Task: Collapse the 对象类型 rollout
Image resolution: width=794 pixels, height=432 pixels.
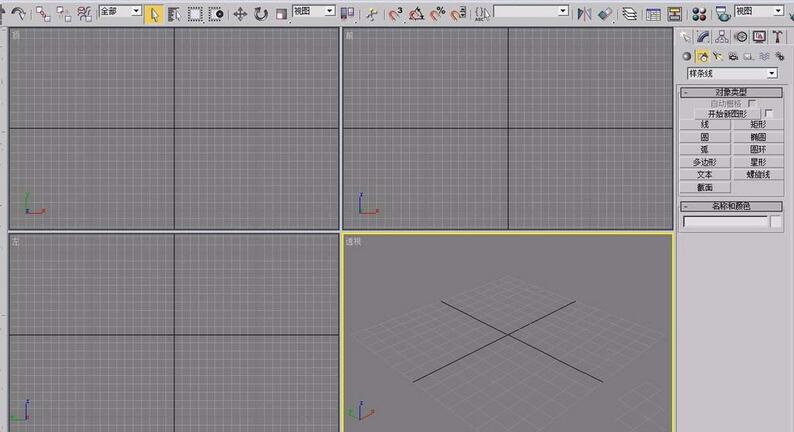Action: click(x=731, y=92)
